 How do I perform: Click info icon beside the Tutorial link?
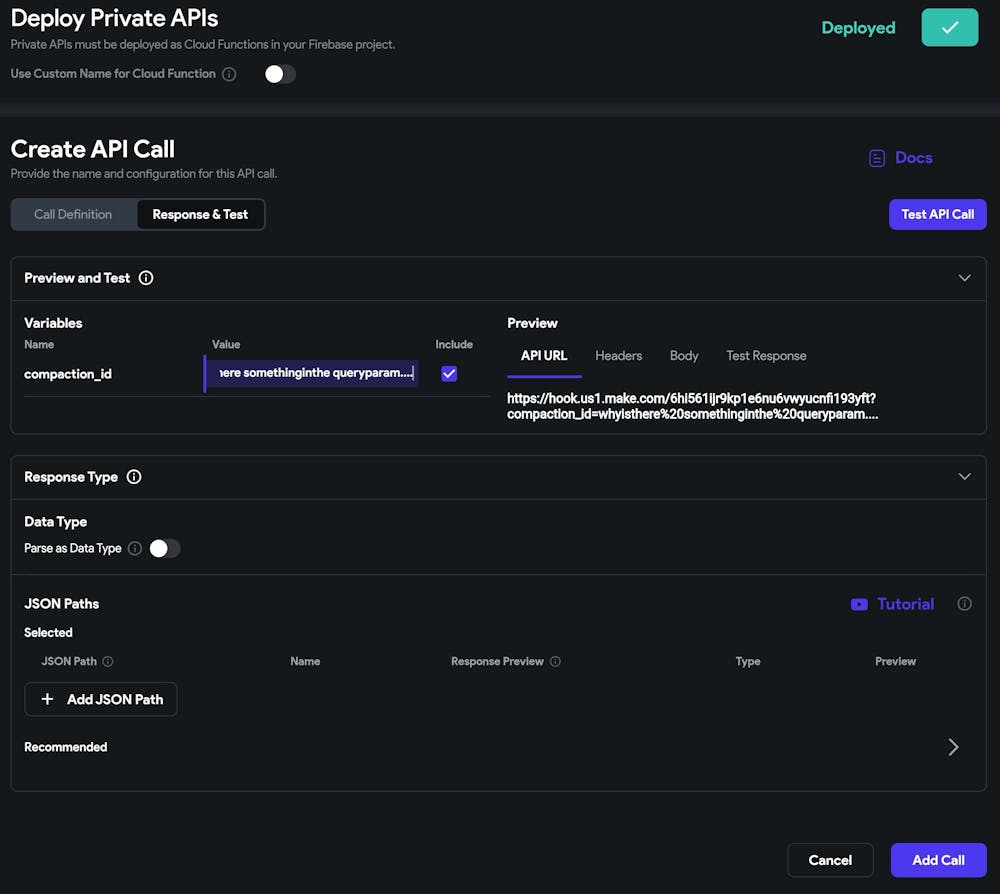coord(964,604)
